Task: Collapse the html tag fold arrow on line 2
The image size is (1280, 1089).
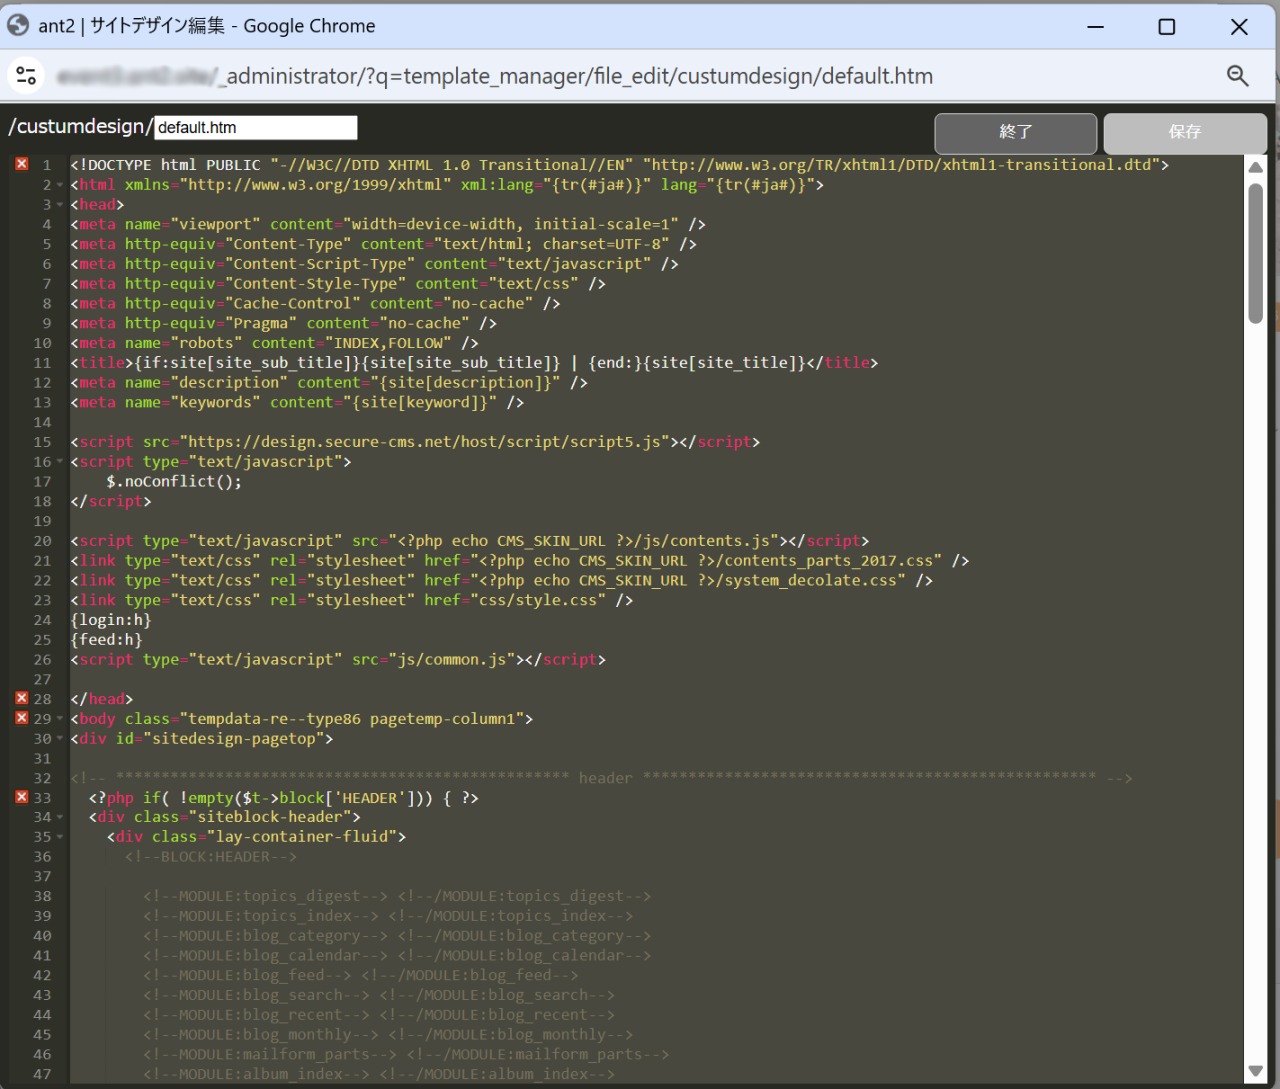Action: 60,185
